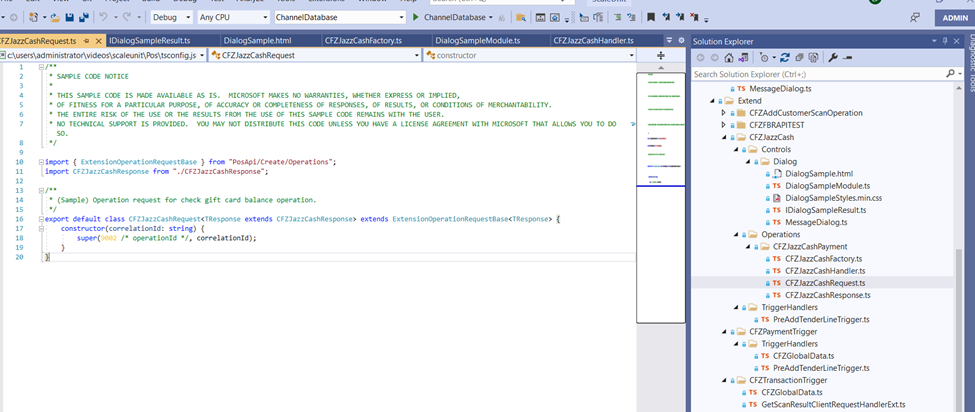Open Properties wrench icon in Solution Explorer
Screen dimensions: 975x412
tap(833, 58)
